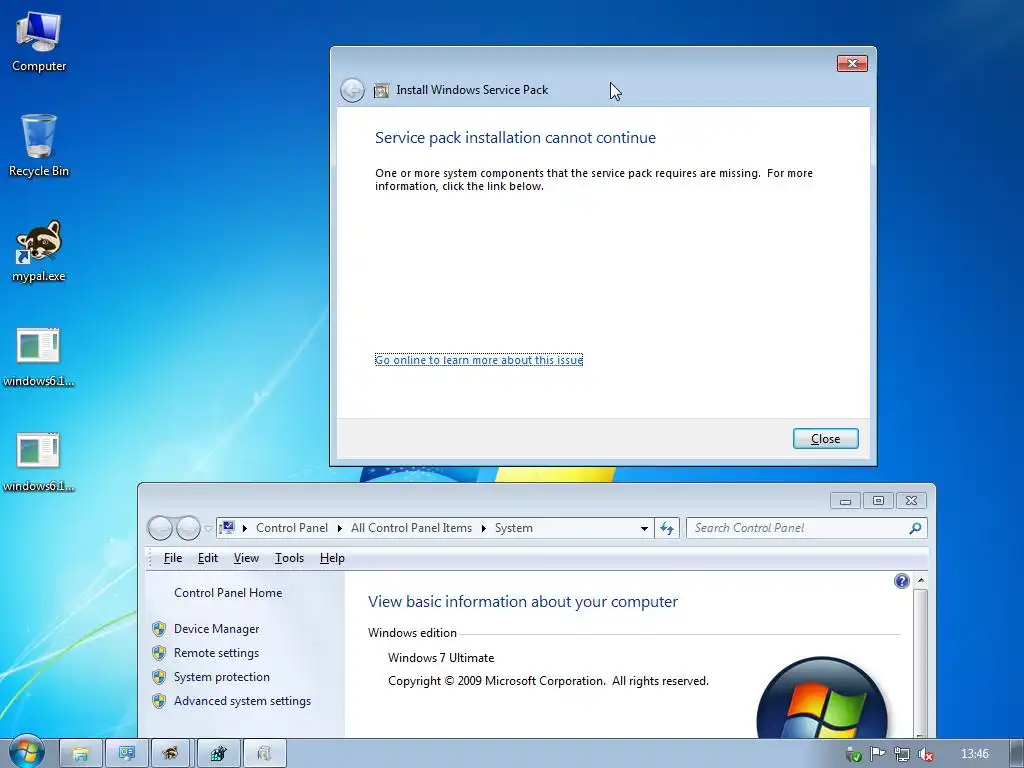
Task: Click the Close button in Service Pack dialog
Action: point(825,439)
